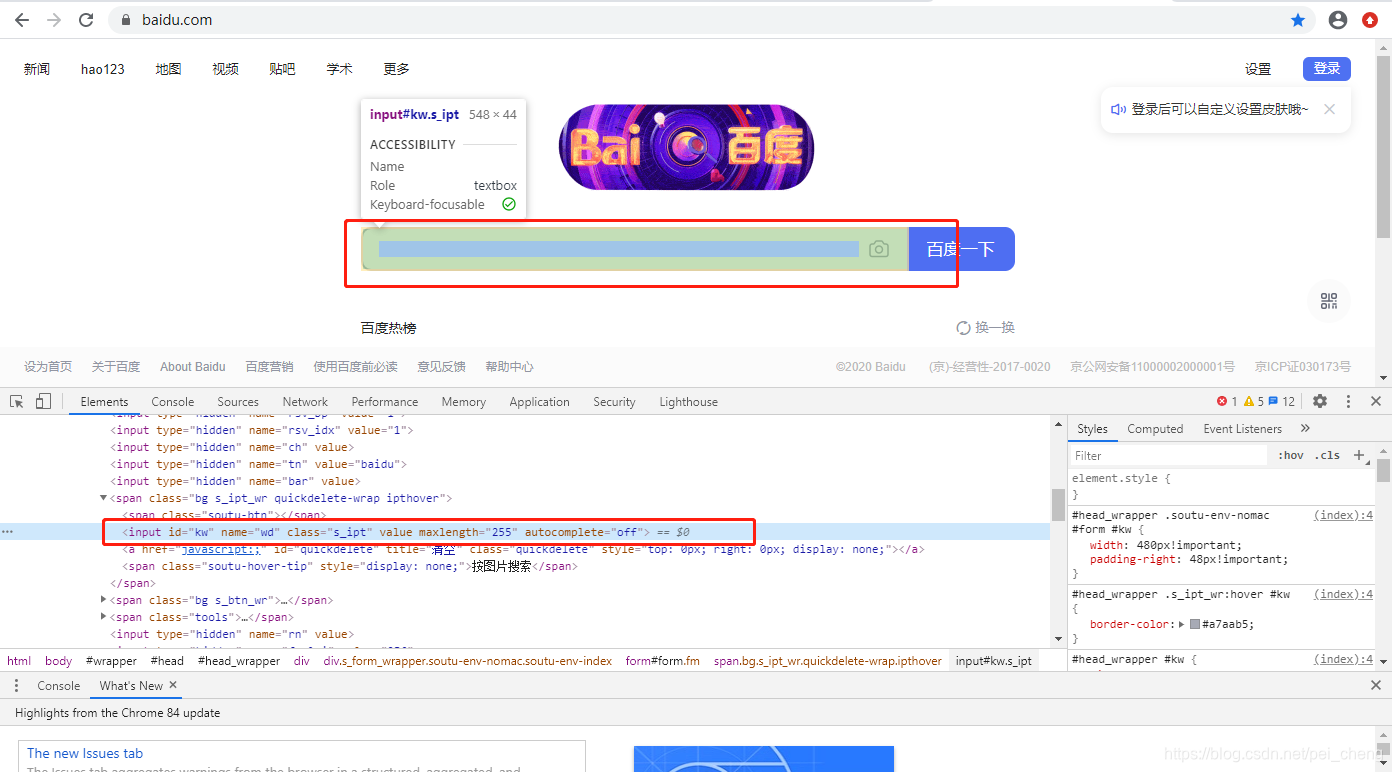Open The new Issues tab link
The height and width of the screenshot is (772, 1392).
85,753
